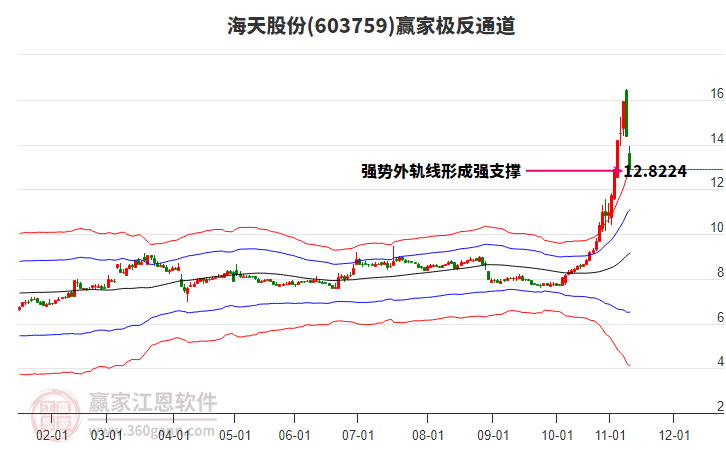Select the price value 12.8224
726x450 pixels.
pyautogui.click(x=655, y=171)
